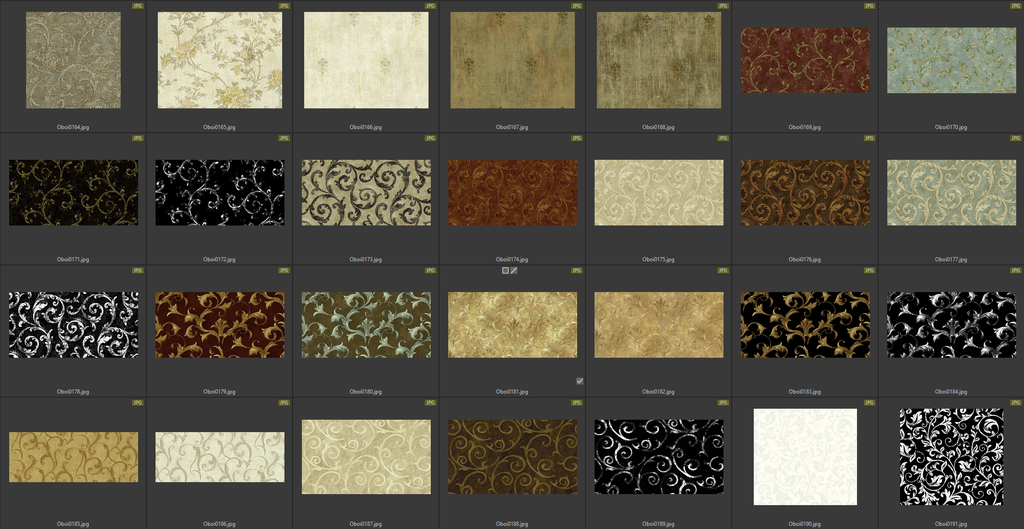Click the JPG badge on Oboi0170
The image size is (1024, 529).
(1015, 6)
